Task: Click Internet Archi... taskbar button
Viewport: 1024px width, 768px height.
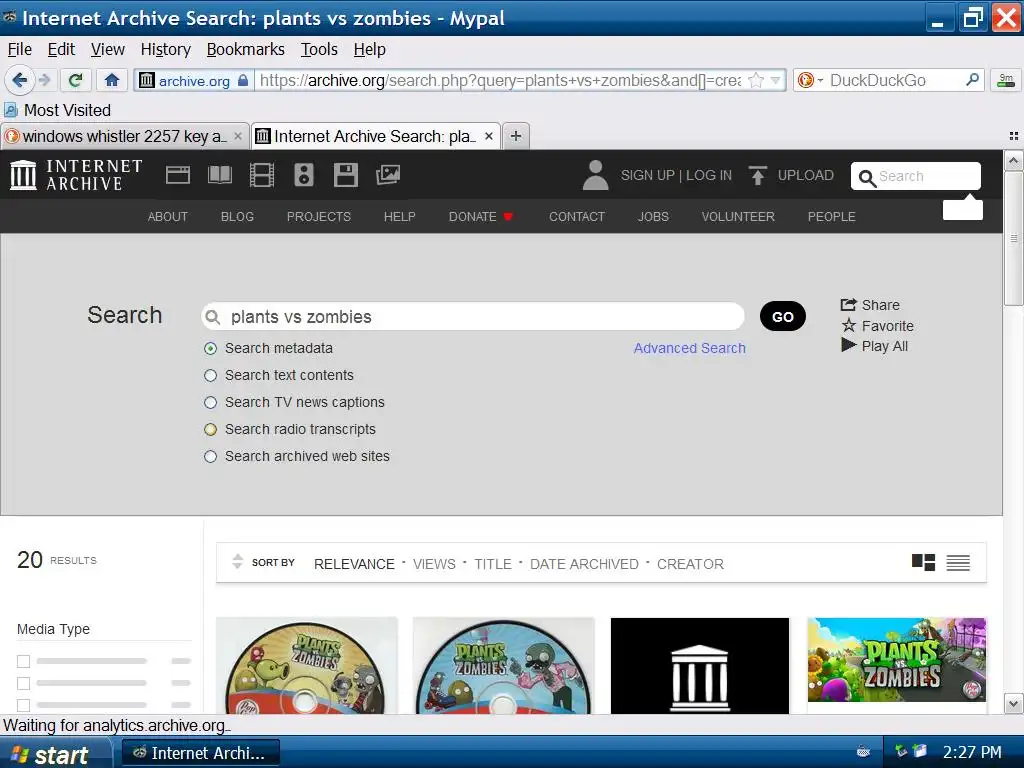Action: point(200,753)
